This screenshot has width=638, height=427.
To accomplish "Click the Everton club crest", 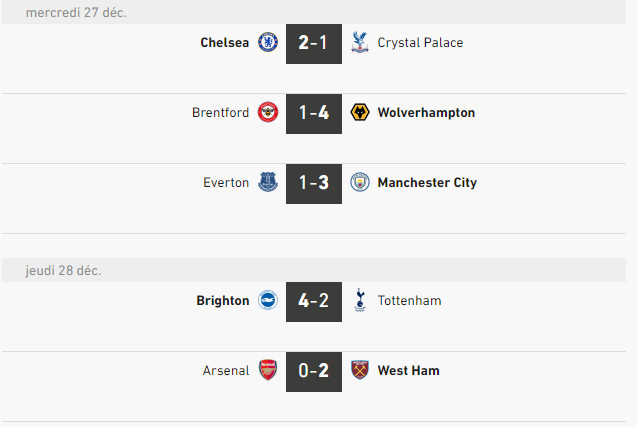I will (x=268, y=183).
